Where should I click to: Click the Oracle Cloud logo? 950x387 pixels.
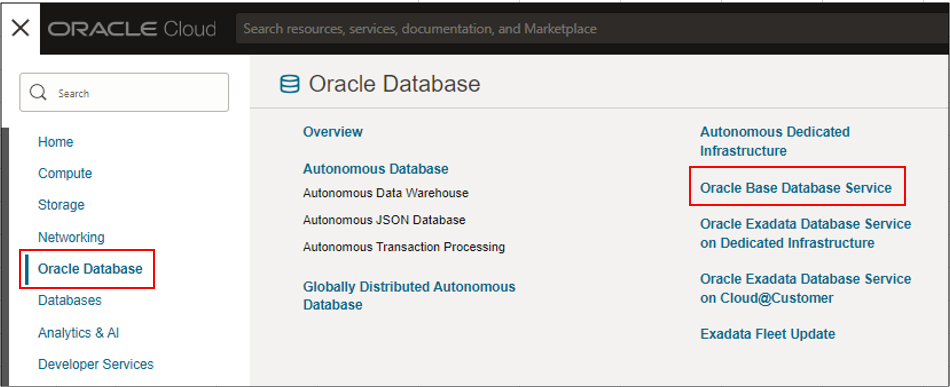(132, 28)
